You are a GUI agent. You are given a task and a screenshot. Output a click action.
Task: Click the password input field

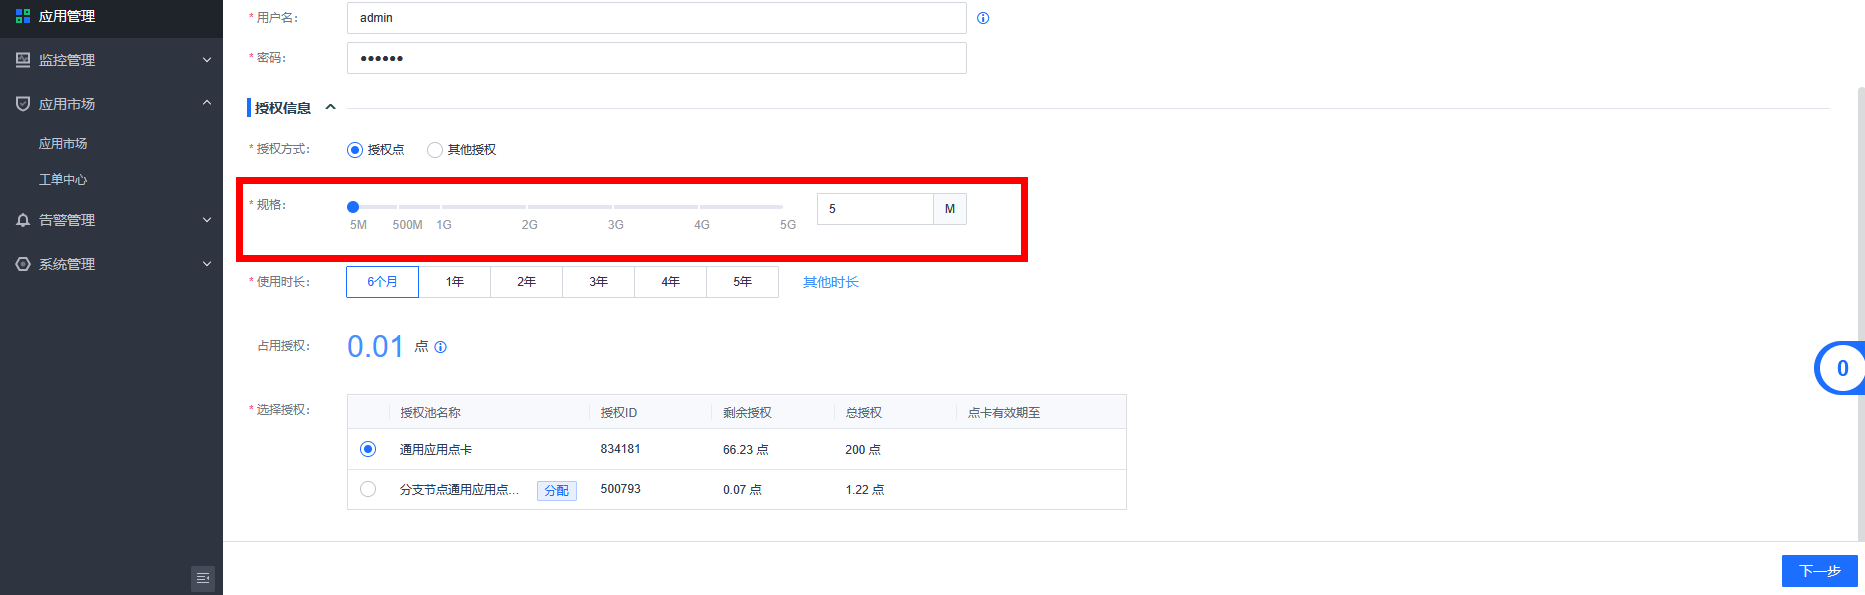pyautogui.click(x=656, y=58)
